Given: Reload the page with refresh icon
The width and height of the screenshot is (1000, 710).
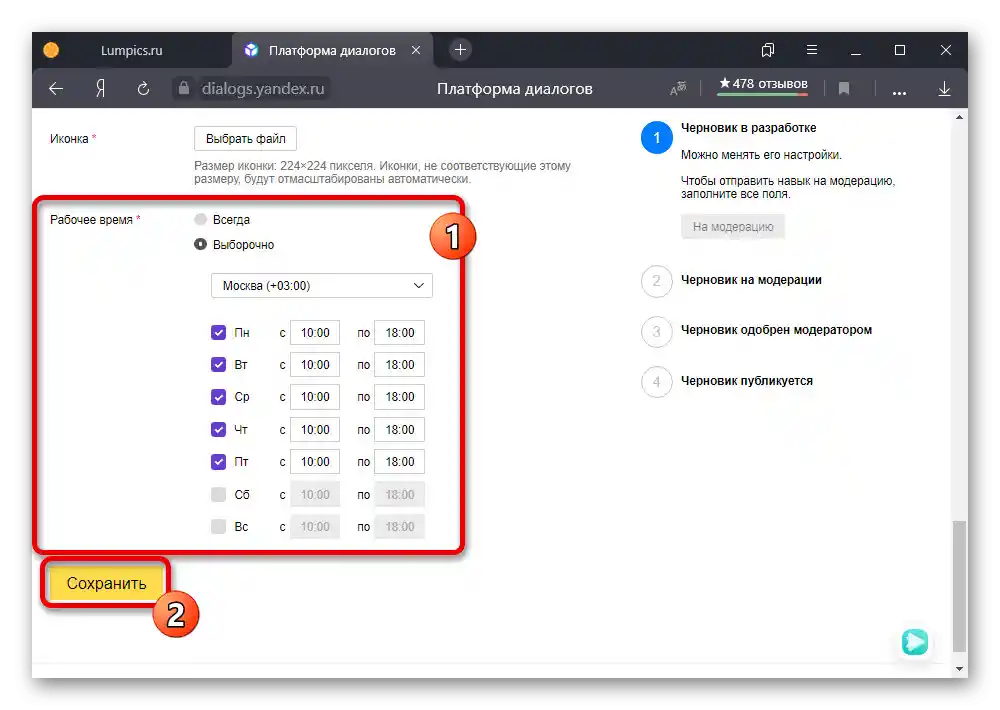Looking at the screenshot, I should click(x=143, y=89).
